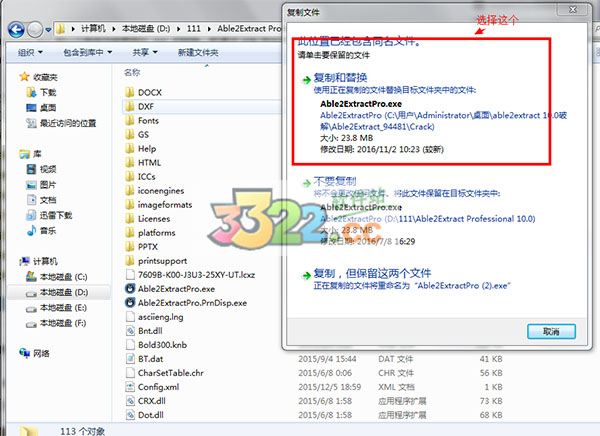Click 新建文件夹 in the toolbar

pos(198,52)
